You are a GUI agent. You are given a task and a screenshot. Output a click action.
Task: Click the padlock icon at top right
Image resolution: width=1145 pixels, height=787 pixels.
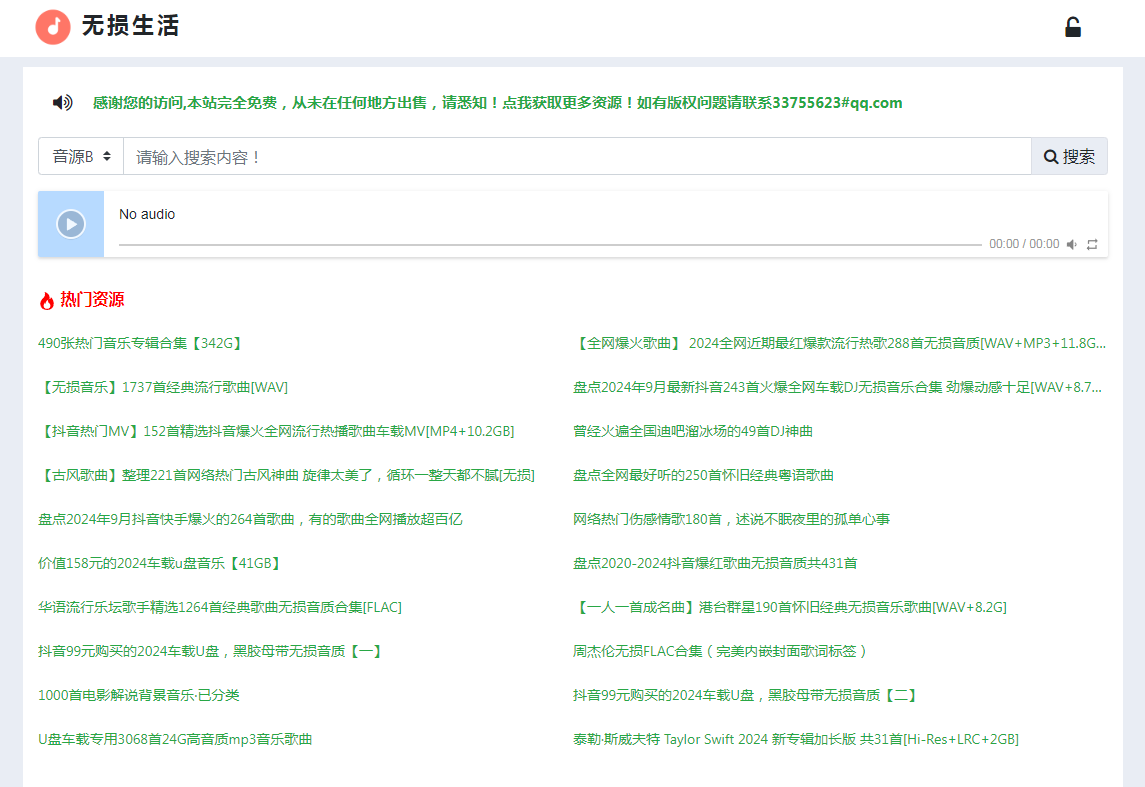pyautogui.click(x=1072, y=27)
